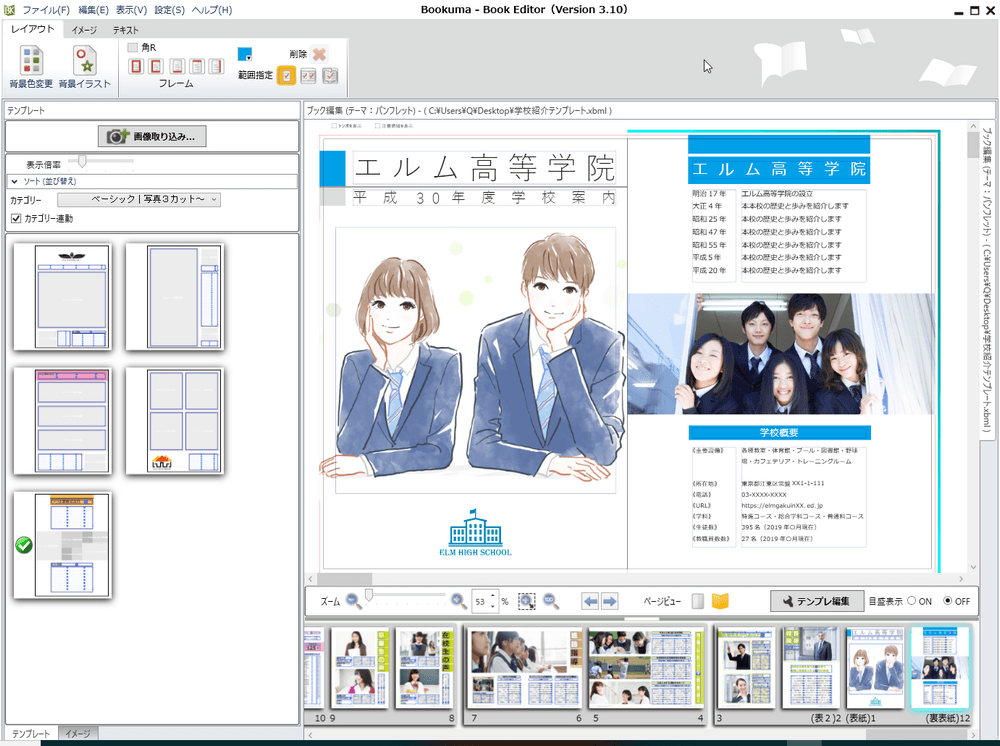Viewport: 1000px width, 746px height.
Task: Open the blue frame color dropdown
Action: [245, 54]
